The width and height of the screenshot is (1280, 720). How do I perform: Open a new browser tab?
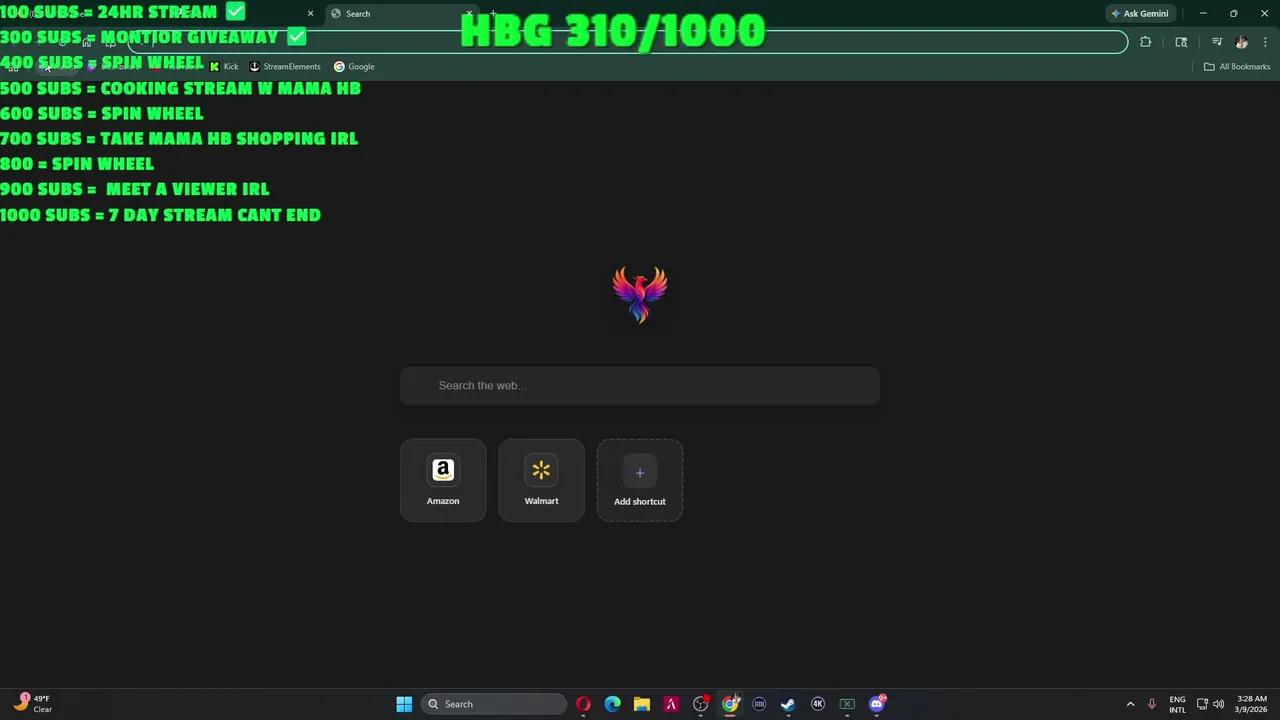pos(493,14)
